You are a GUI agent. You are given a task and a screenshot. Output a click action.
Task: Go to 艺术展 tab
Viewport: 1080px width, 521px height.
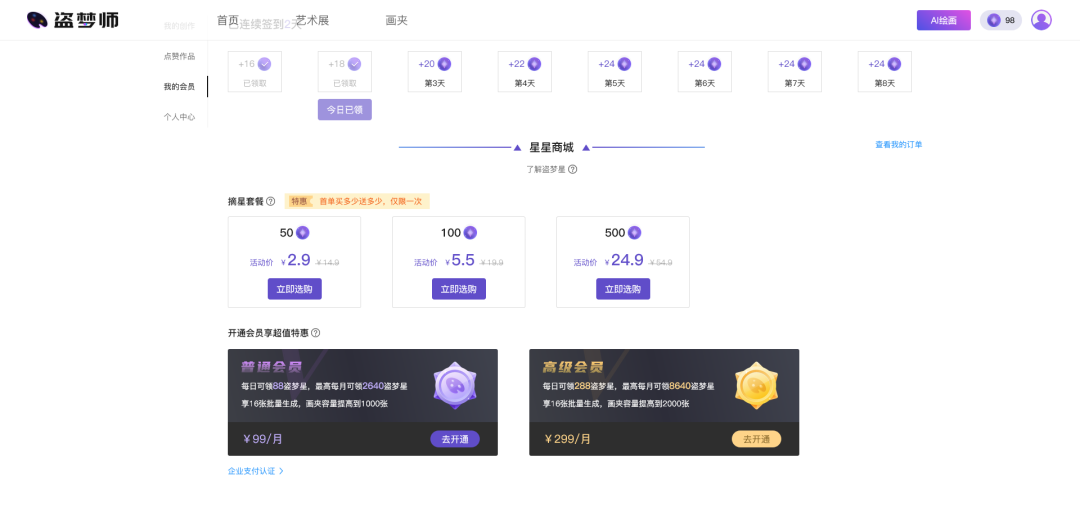pos(312,20)
